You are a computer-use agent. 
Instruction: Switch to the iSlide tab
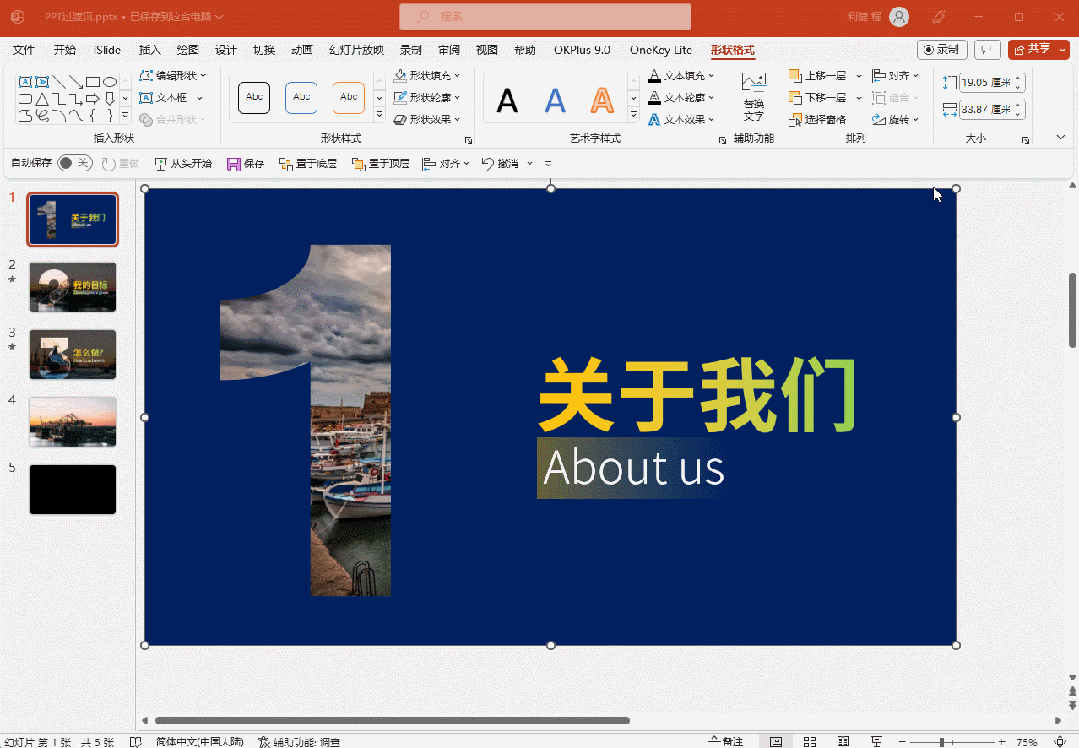tap(107, 50)
